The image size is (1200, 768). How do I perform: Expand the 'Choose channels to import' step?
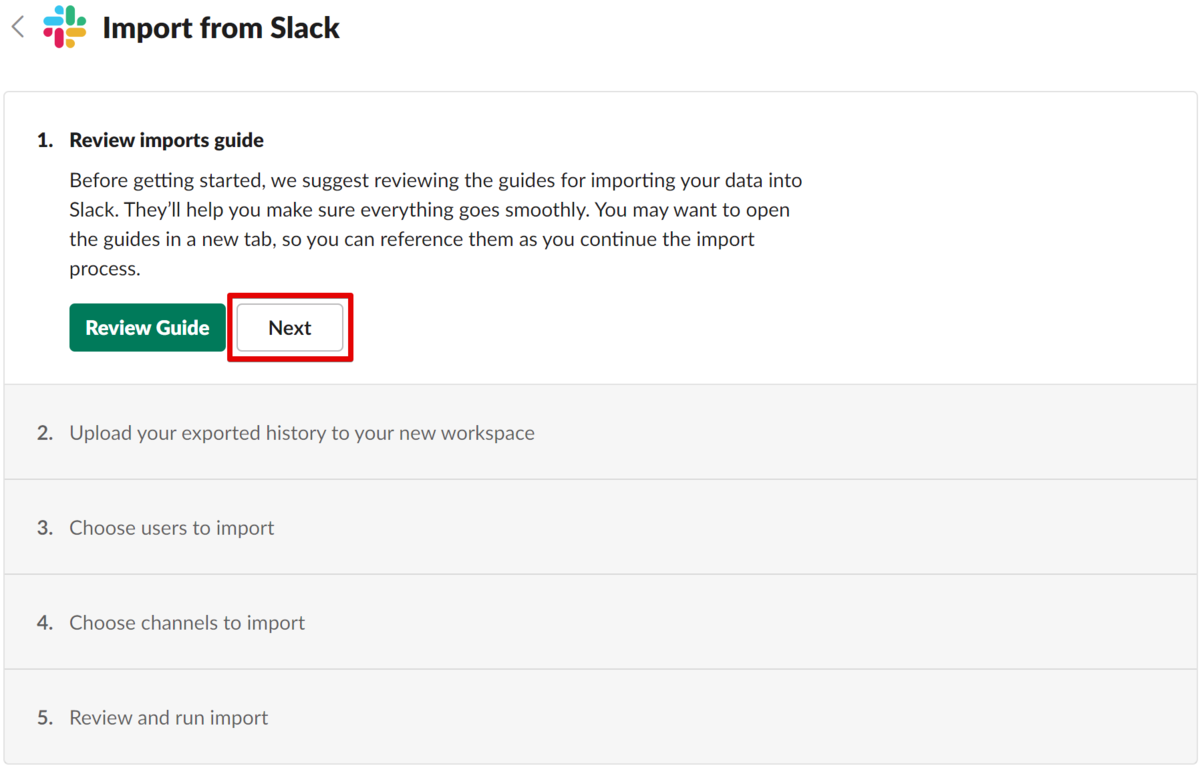tap(600, 623)
